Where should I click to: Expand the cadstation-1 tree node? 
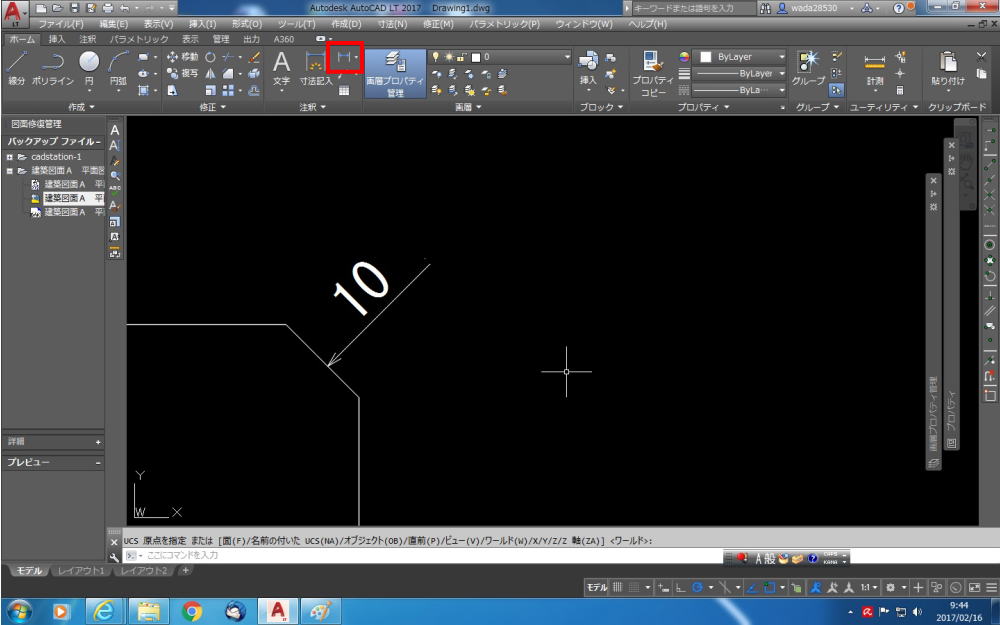tap(10, 157)
